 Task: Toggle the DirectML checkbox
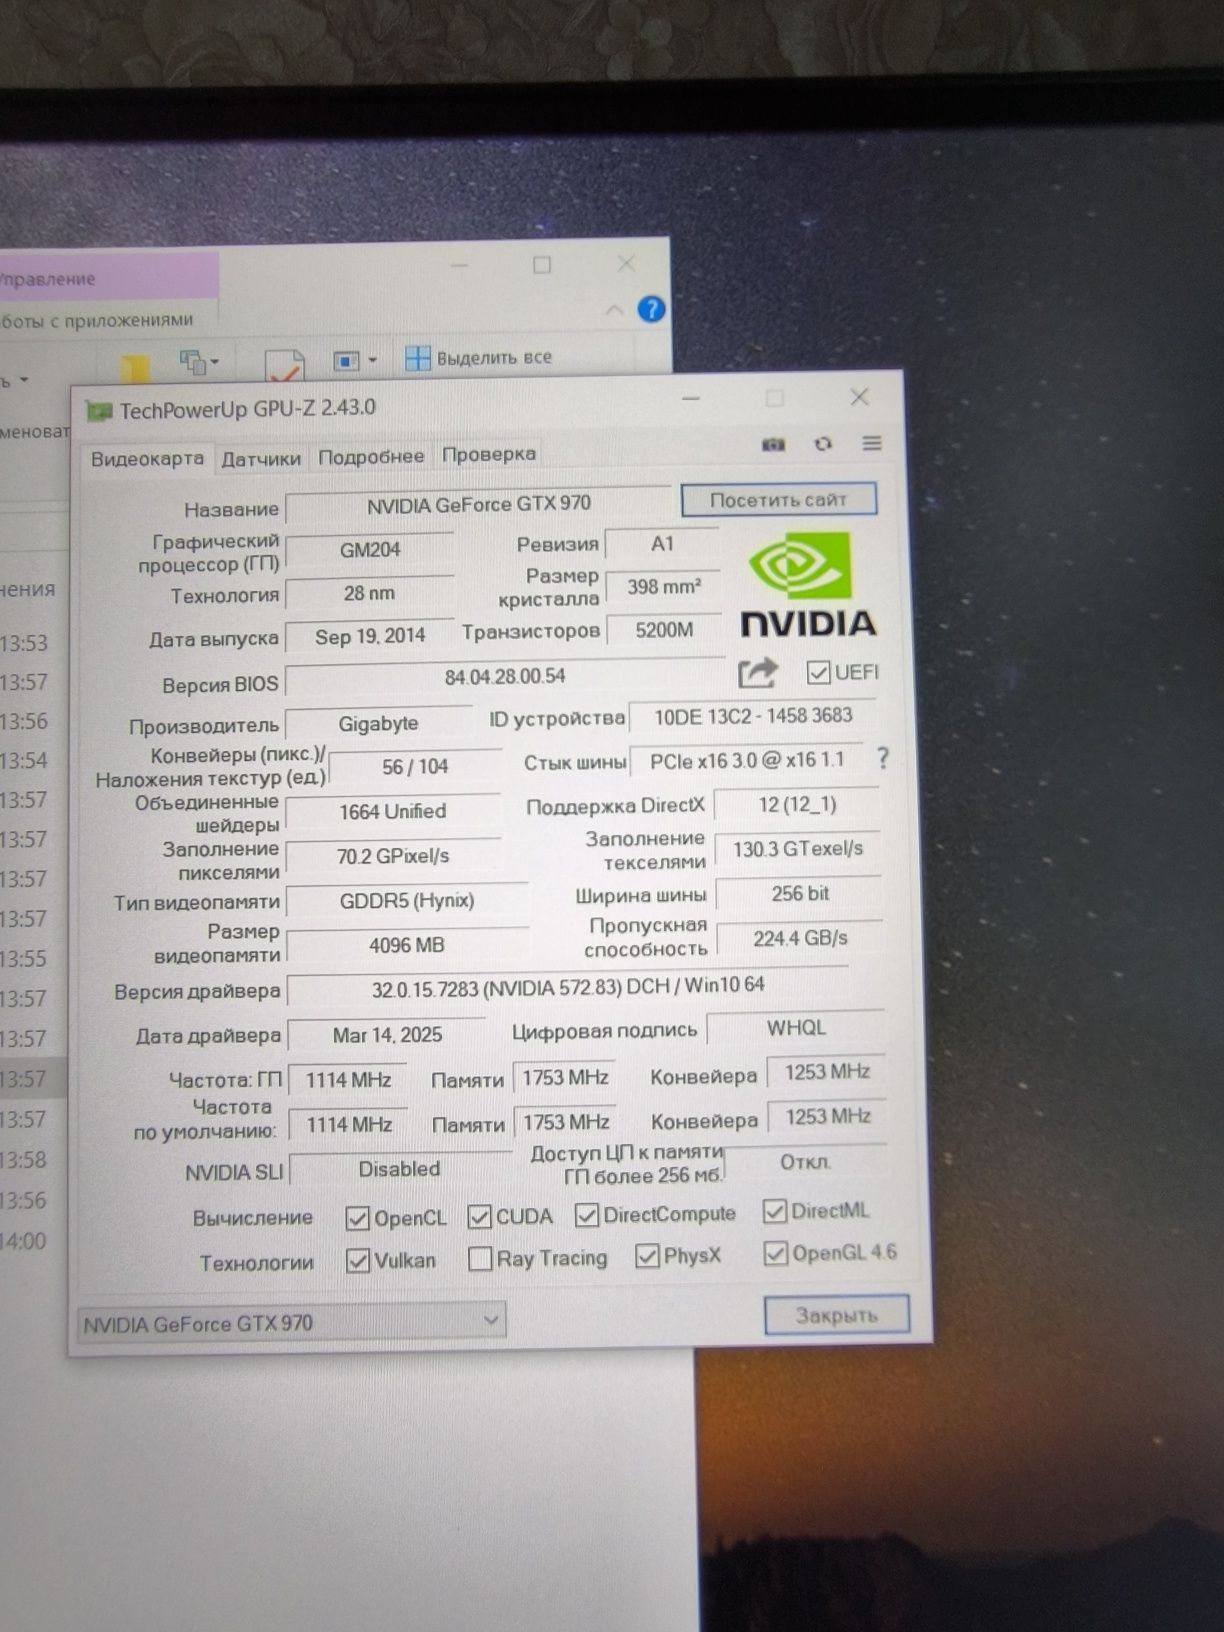pos(774,1212)
